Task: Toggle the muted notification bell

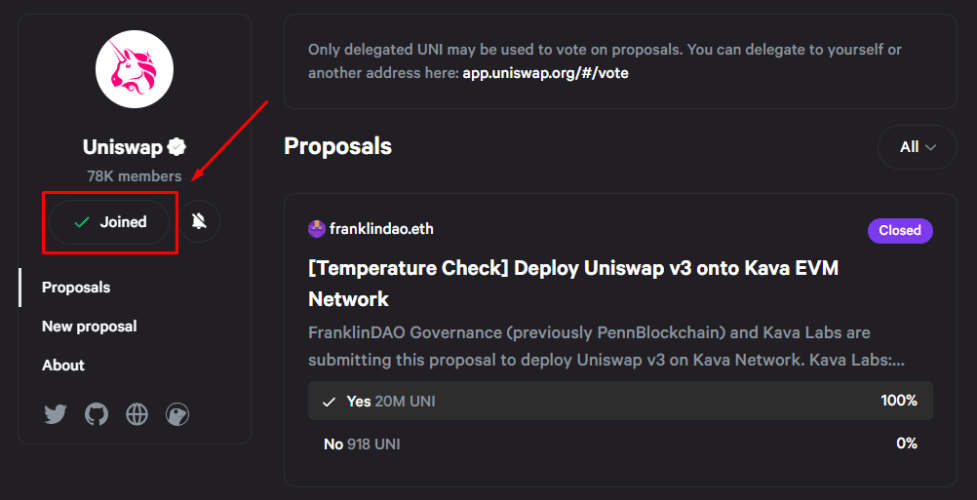Action: [x=199, y=221]
